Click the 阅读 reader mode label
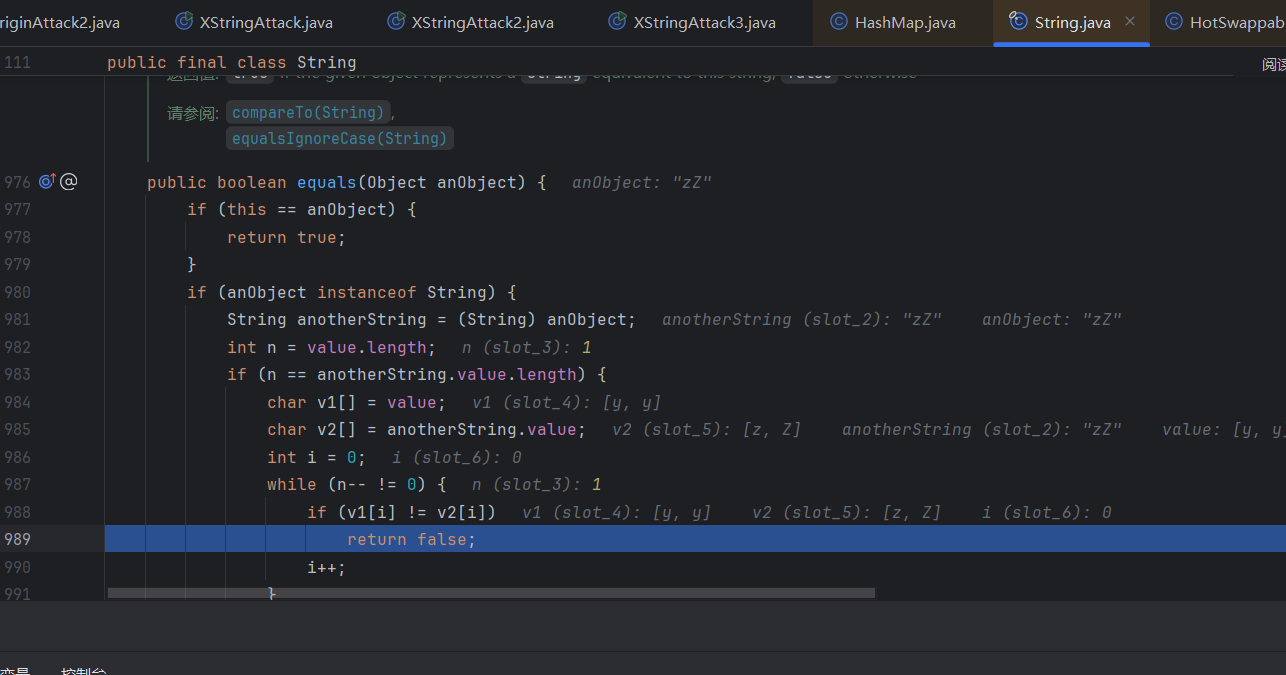Image resolution: width=1286 pixels, height=675 pixels. tap(1273, 64)
